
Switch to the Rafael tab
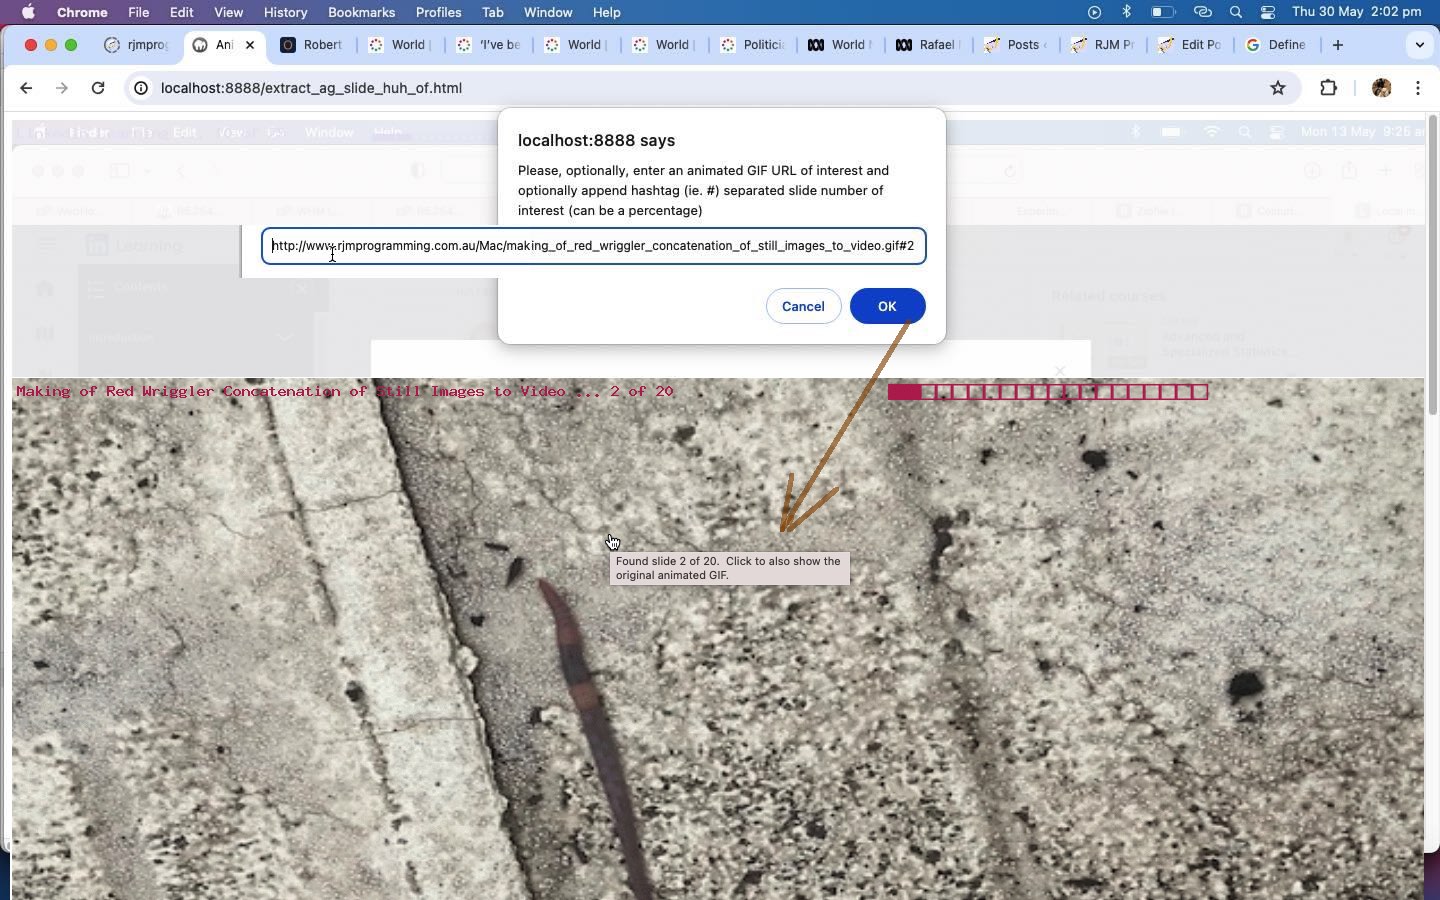click(x=929, y=45)
